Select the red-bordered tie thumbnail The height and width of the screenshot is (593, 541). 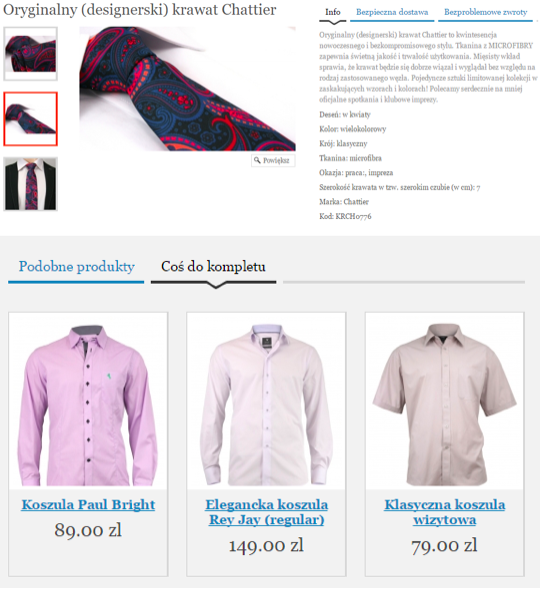(31, 119)
